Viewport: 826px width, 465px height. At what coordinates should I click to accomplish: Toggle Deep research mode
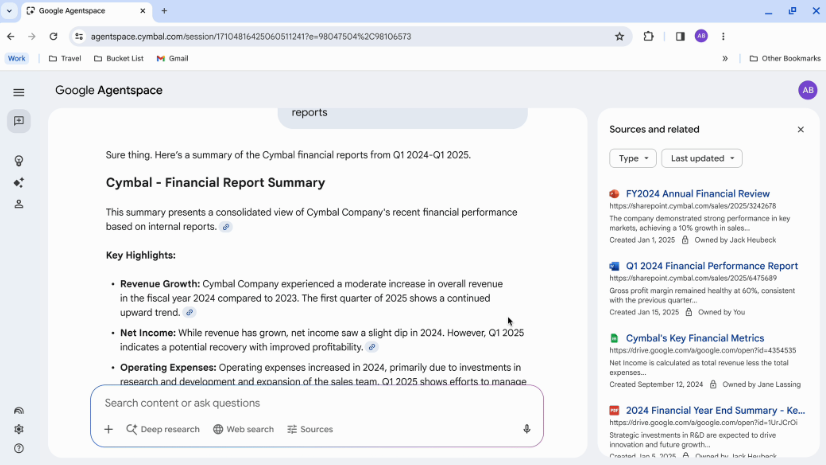163,429
